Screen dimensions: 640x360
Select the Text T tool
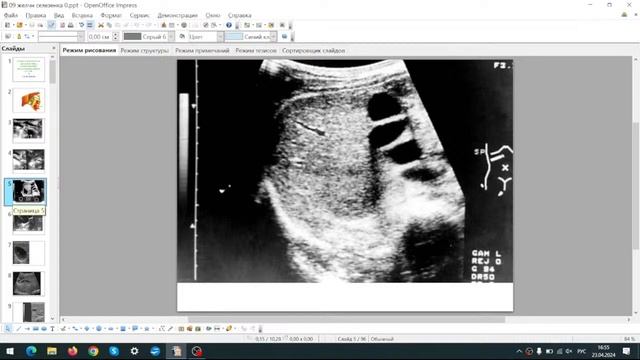52,329
